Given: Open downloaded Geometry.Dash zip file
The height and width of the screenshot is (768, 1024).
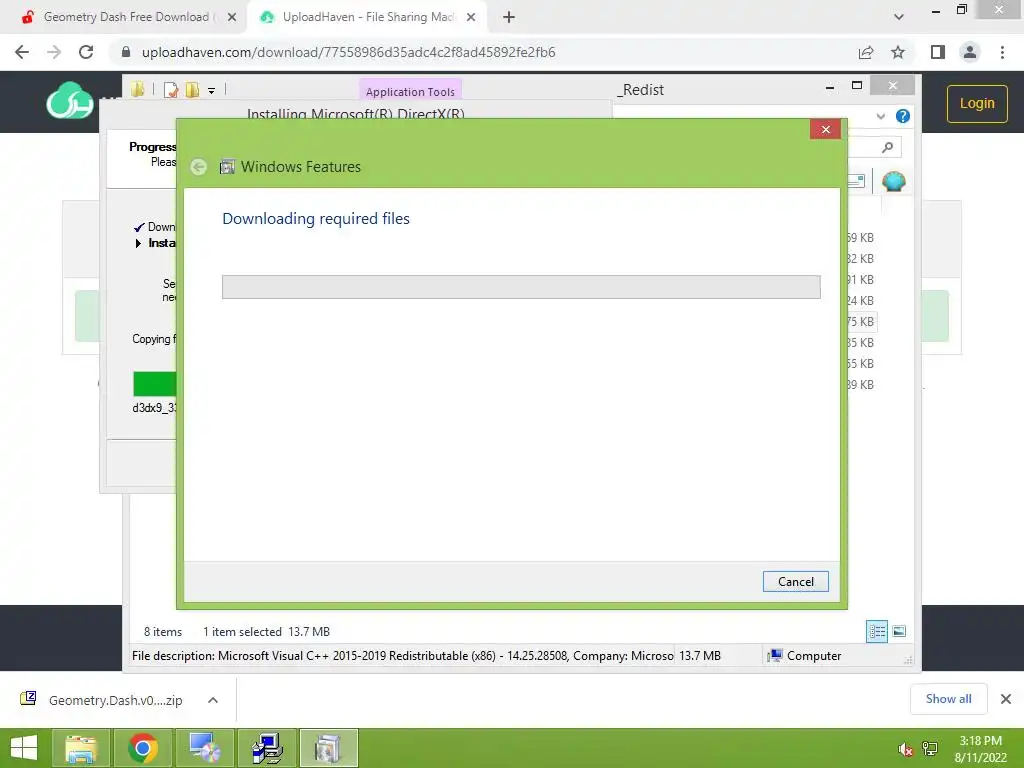Looking at the screenshot, I should (116, 700).
